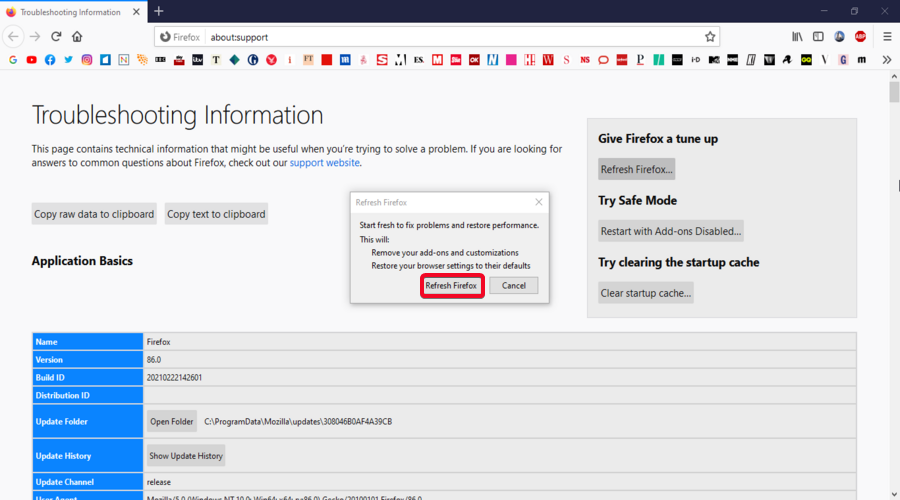Reload the page with the refresh icon
Image resolution: width=900 pixels, height=500 pixels.
point(56,37)
